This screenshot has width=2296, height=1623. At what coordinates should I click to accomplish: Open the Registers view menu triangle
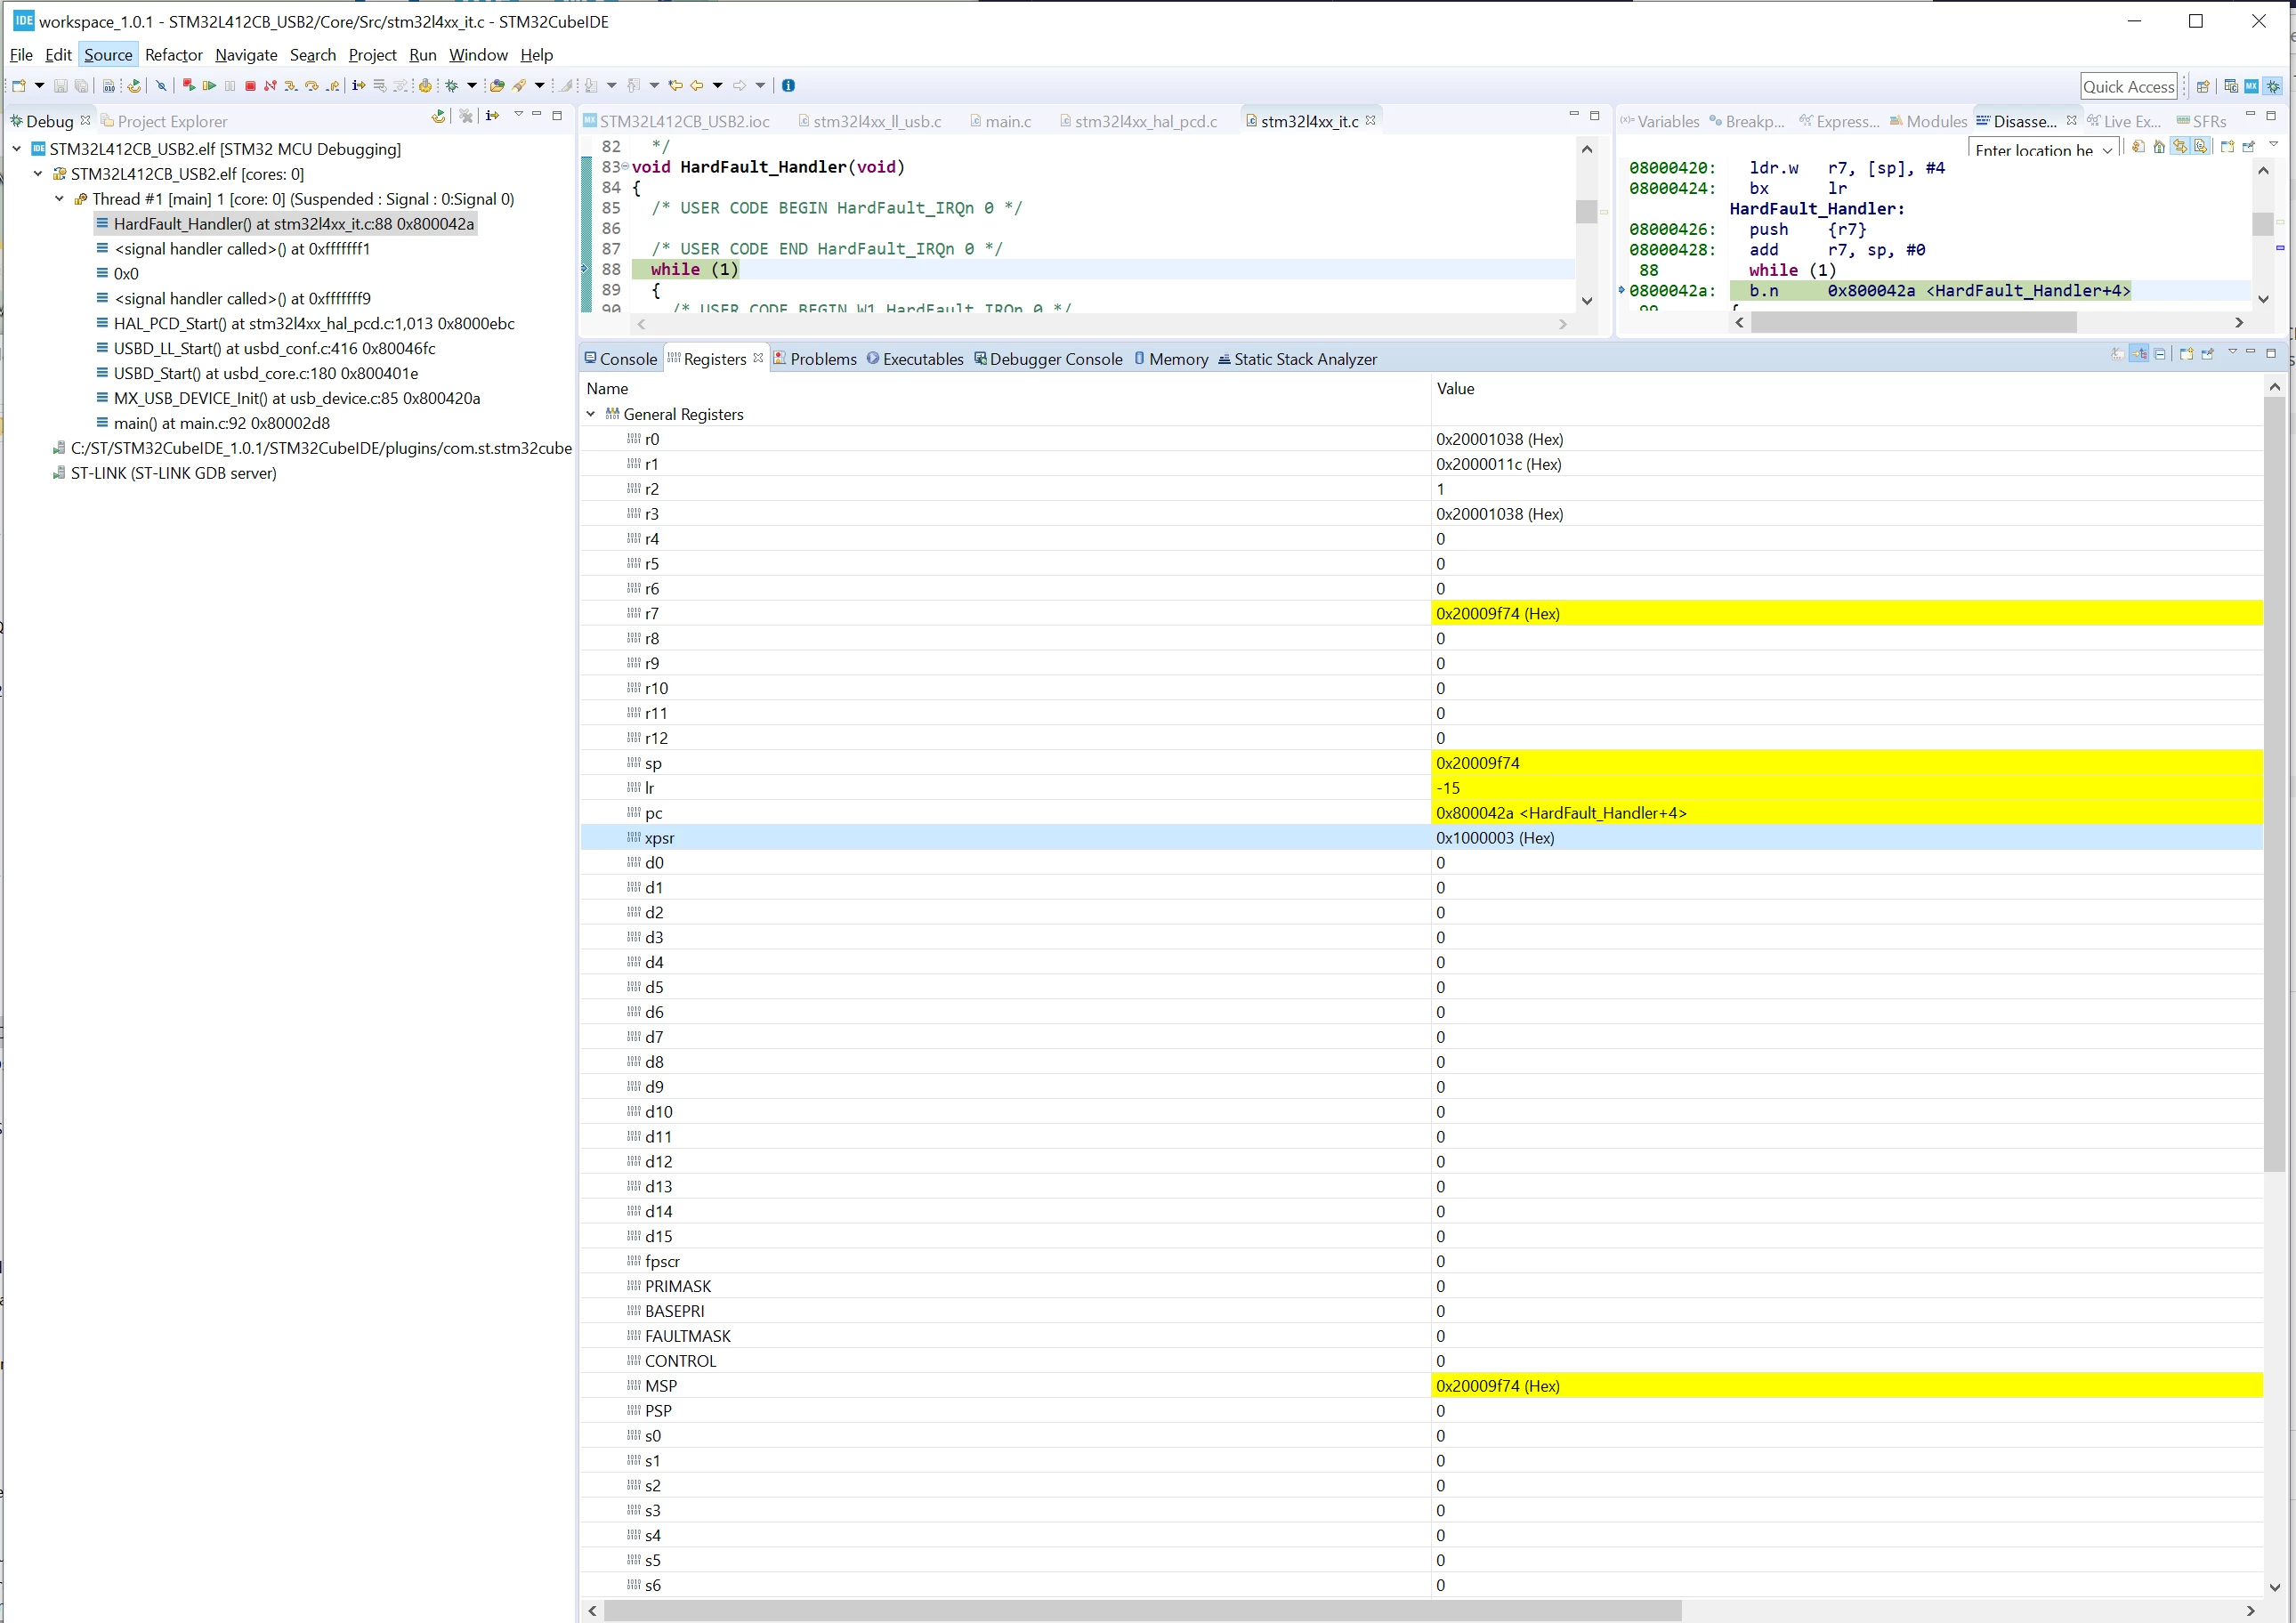2233,351
